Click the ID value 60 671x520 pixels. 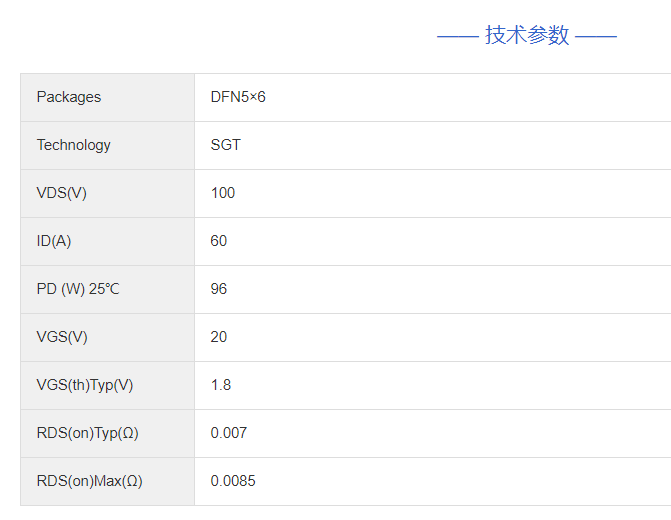point(219,241)
